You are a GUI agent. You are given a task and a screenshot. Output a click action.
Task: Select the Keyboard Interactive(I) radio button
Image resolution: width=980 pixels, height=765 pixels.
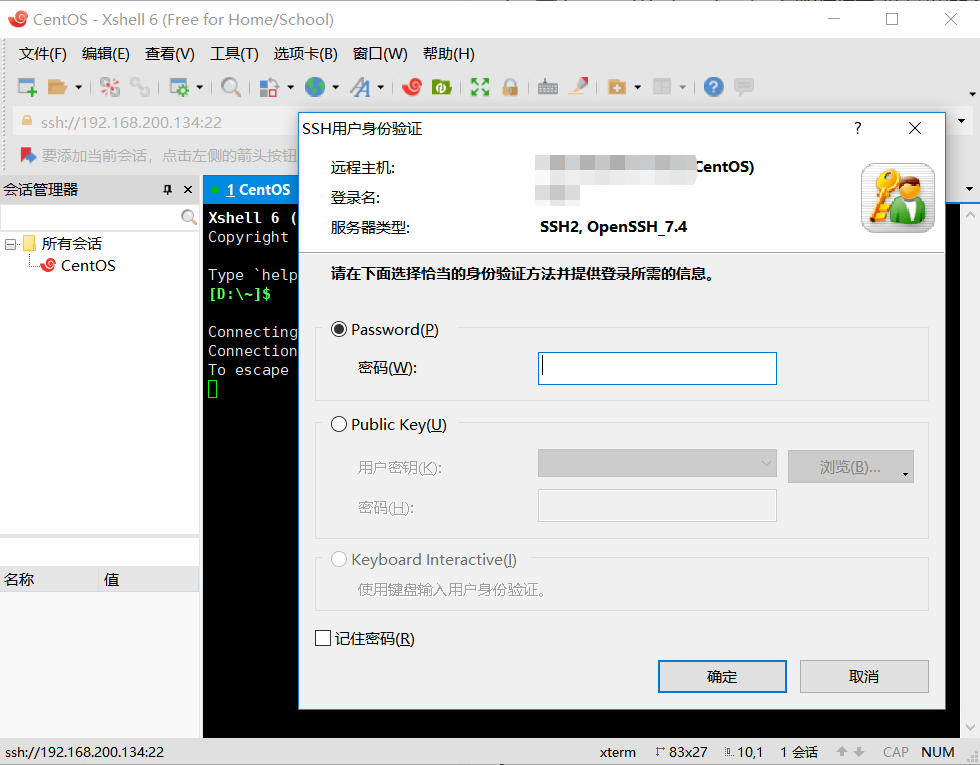[x=339, y=559]
